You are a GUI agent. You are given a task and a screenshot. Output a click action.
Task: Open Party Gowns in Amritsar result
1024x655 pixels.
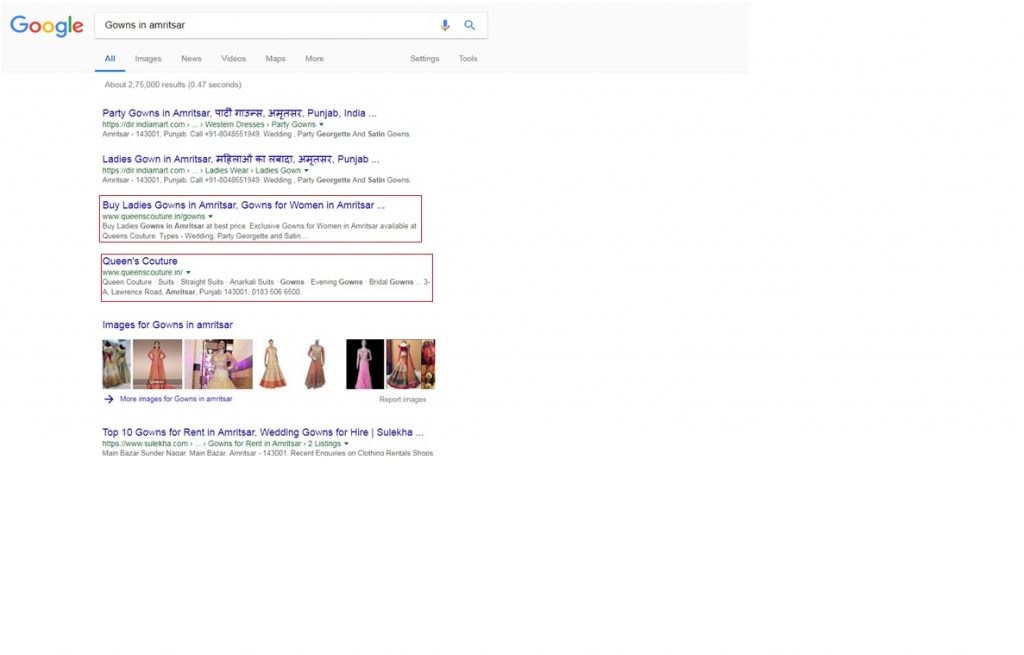[x=239, y=113]
